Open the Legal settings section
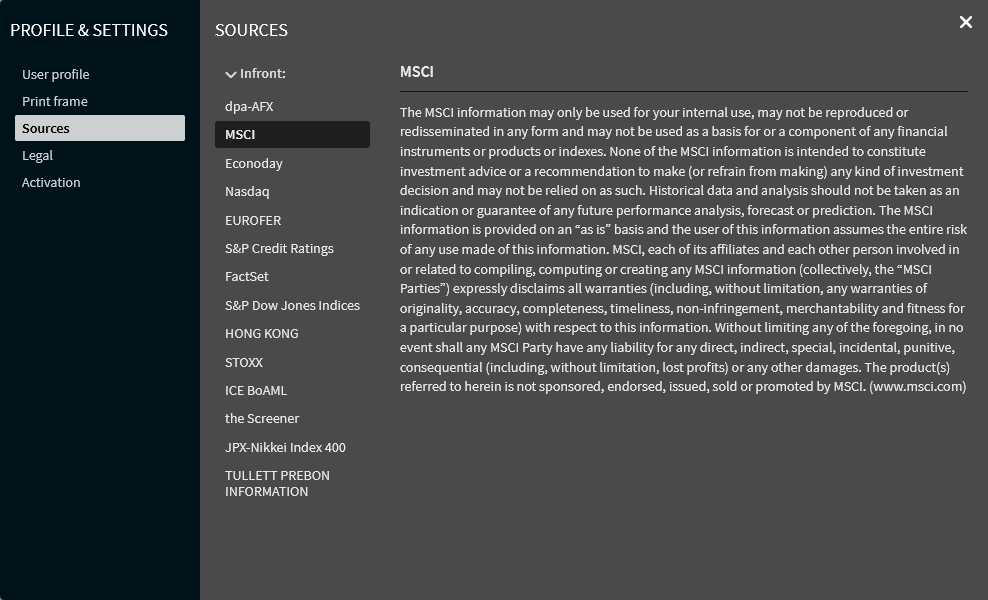This screenshot has height=600, width=988. (x=38, y=155)
